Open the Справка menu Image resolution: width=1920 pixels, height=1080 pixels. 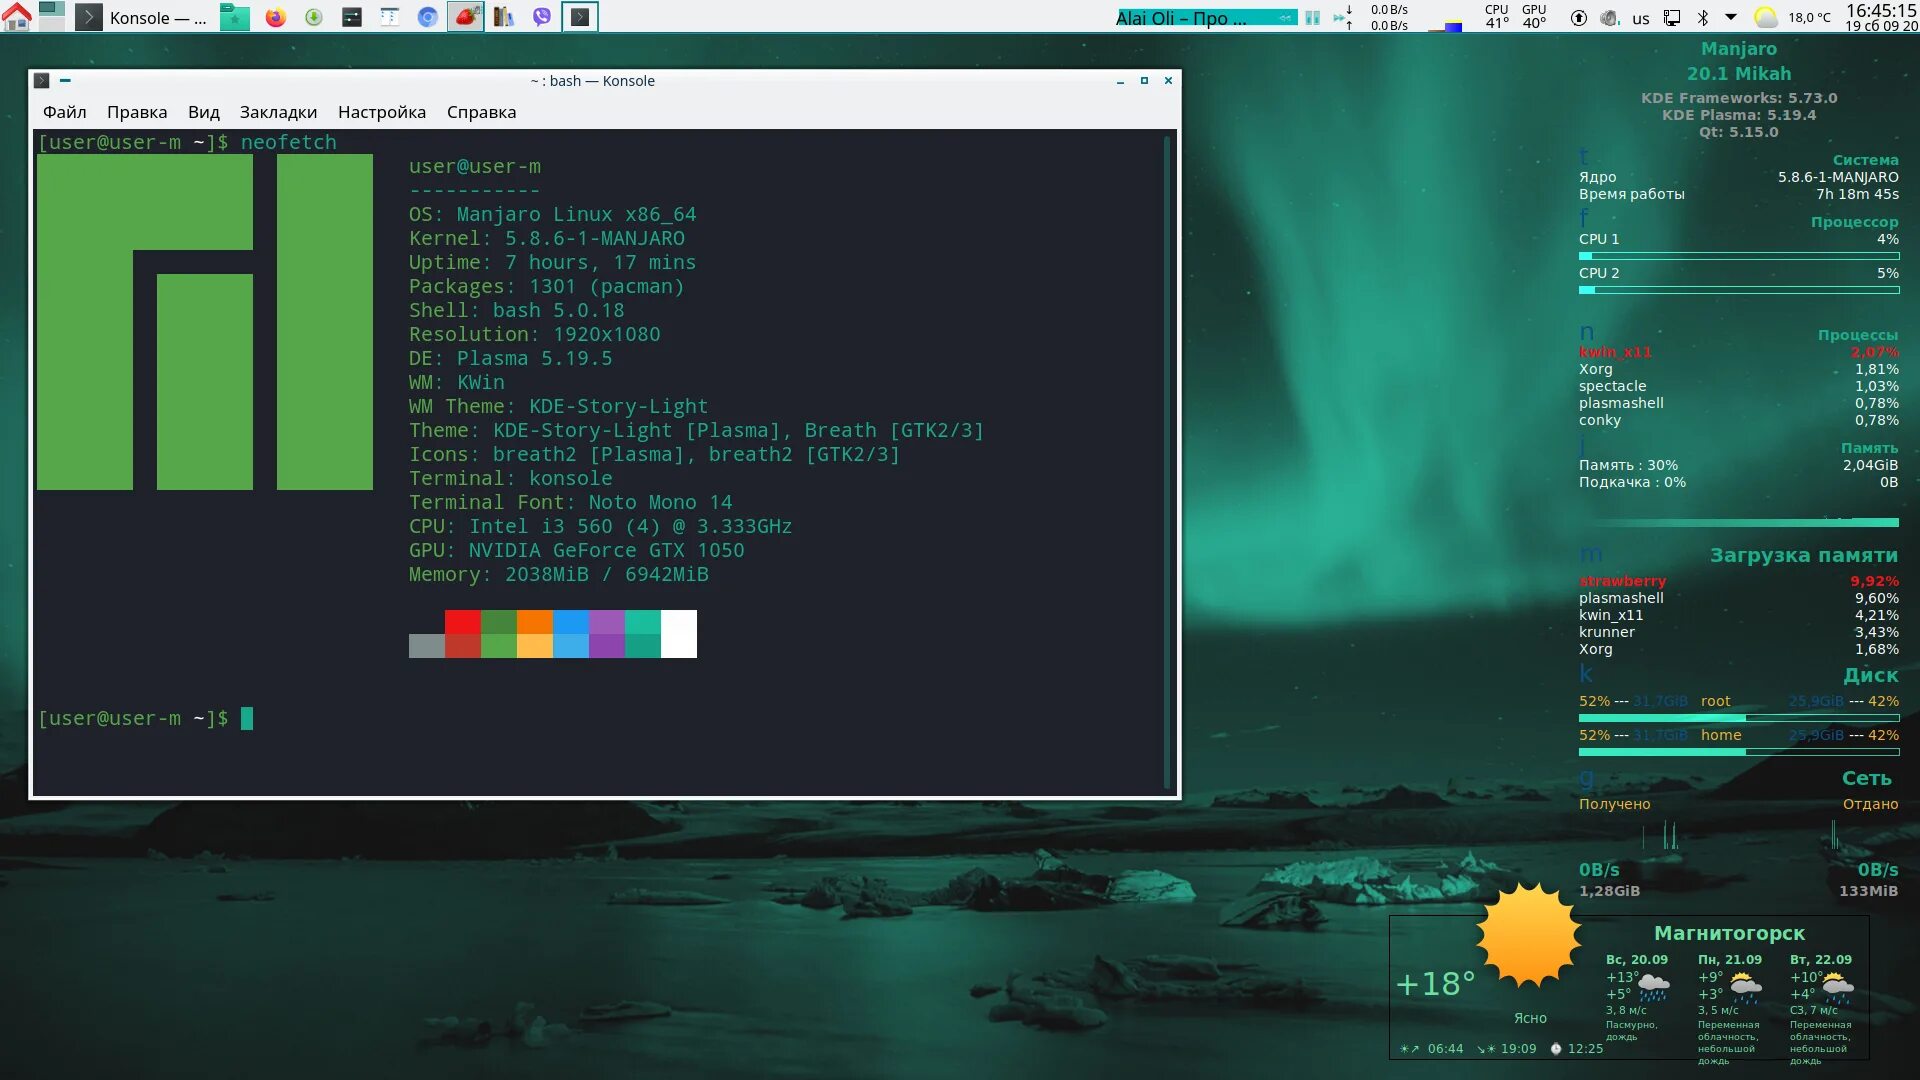[x=481, y=112]
